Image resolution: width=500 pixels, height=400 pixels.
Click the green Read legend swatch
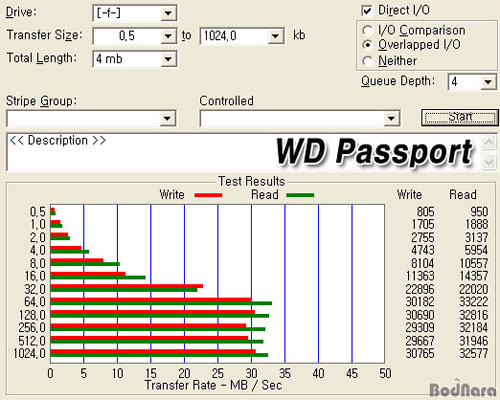click(x=300, y=195)
